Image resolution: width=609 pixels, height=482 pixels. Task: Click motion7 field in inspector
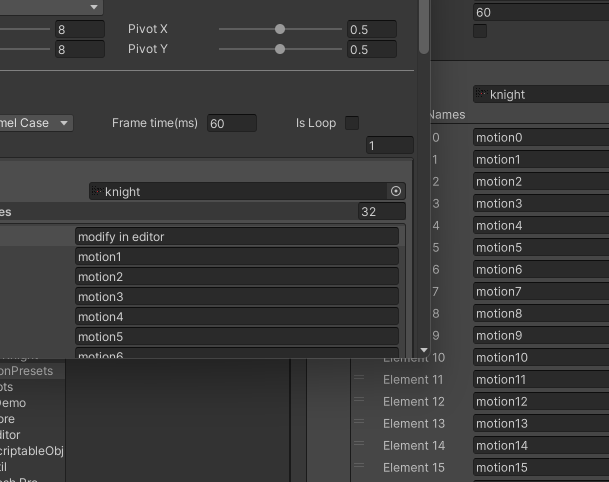click(541, 291)
